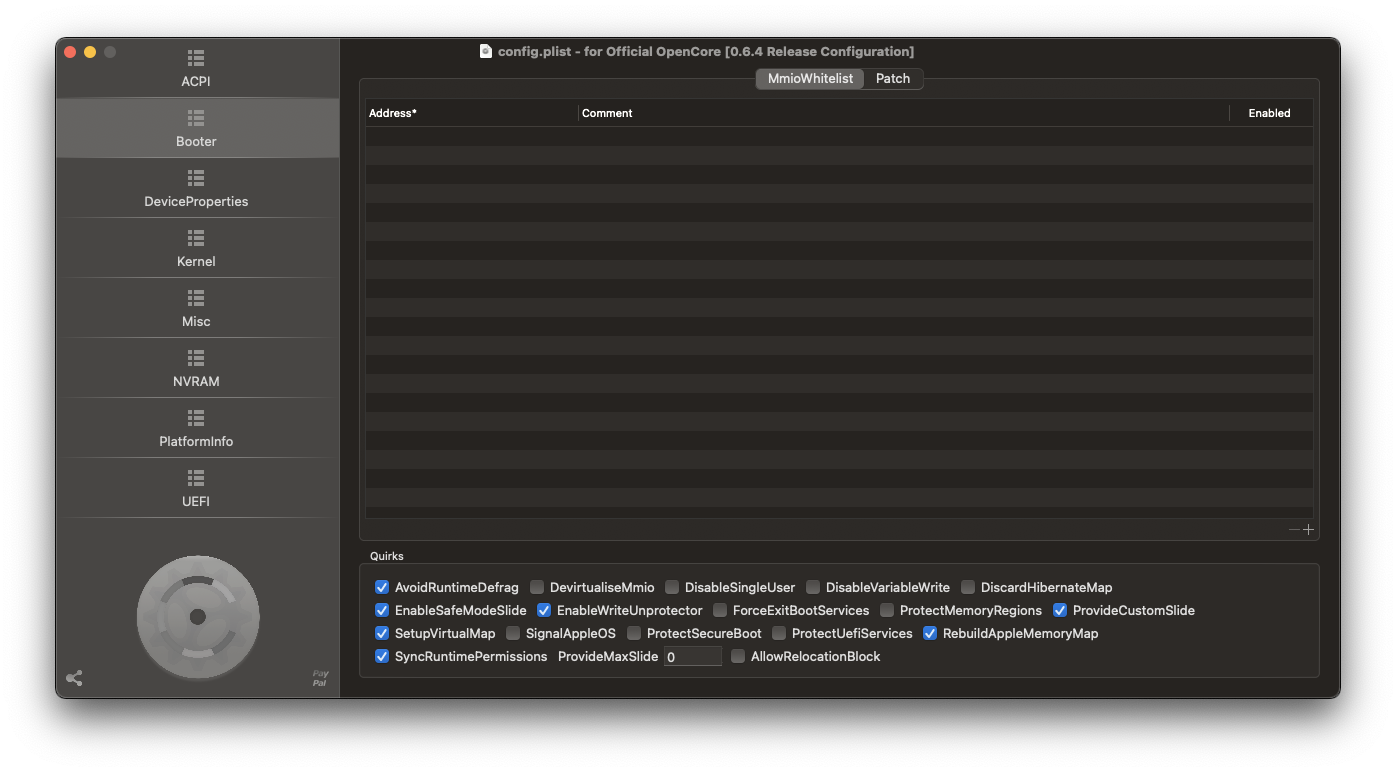The height and width of the screenshot is (772, 1396).
Task: Select the MmioWhitelist tab
Action: [808, 78]
